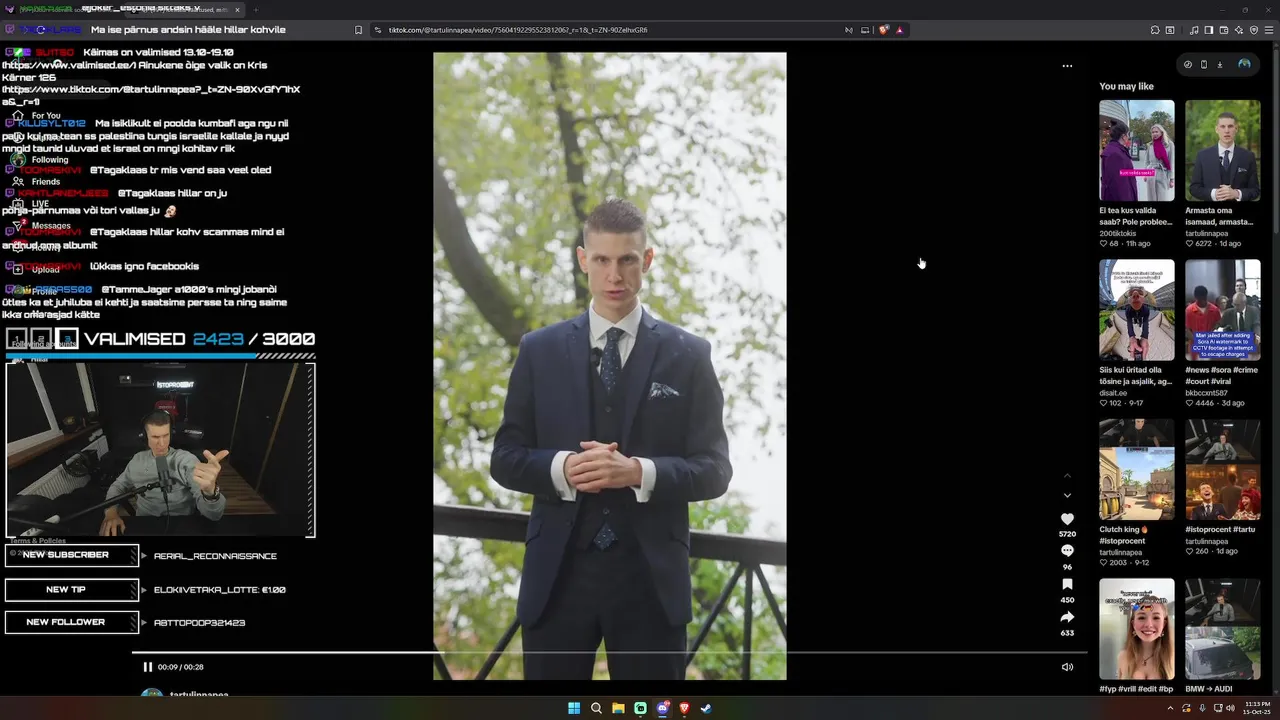Open site info icon beside tiktok.com URL

(x=378, y=30)
